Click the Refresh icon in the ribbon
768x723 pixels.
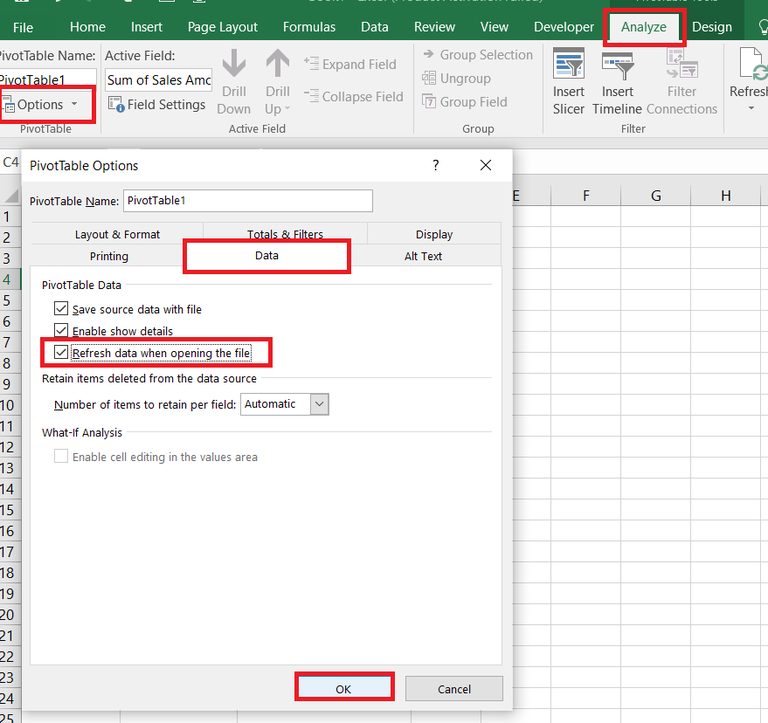tap(752, 66)
